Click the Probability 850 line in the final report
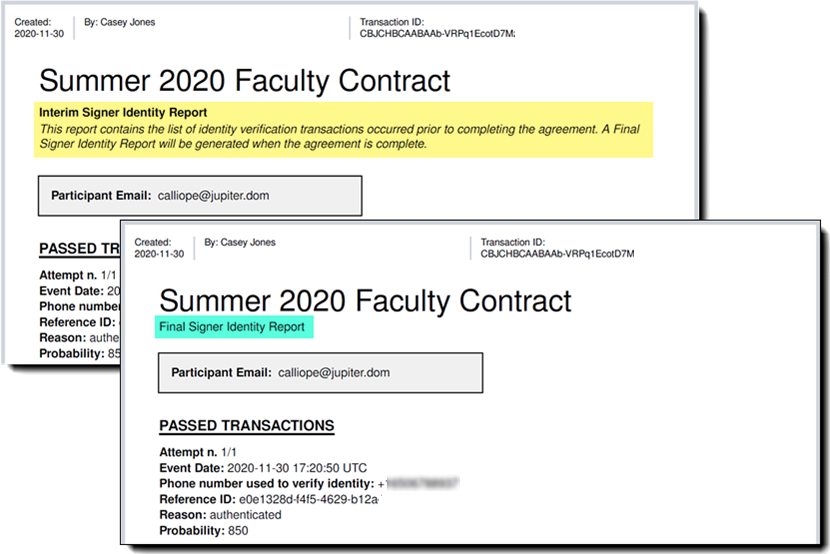The image size is (830, 554). point(204,530)
